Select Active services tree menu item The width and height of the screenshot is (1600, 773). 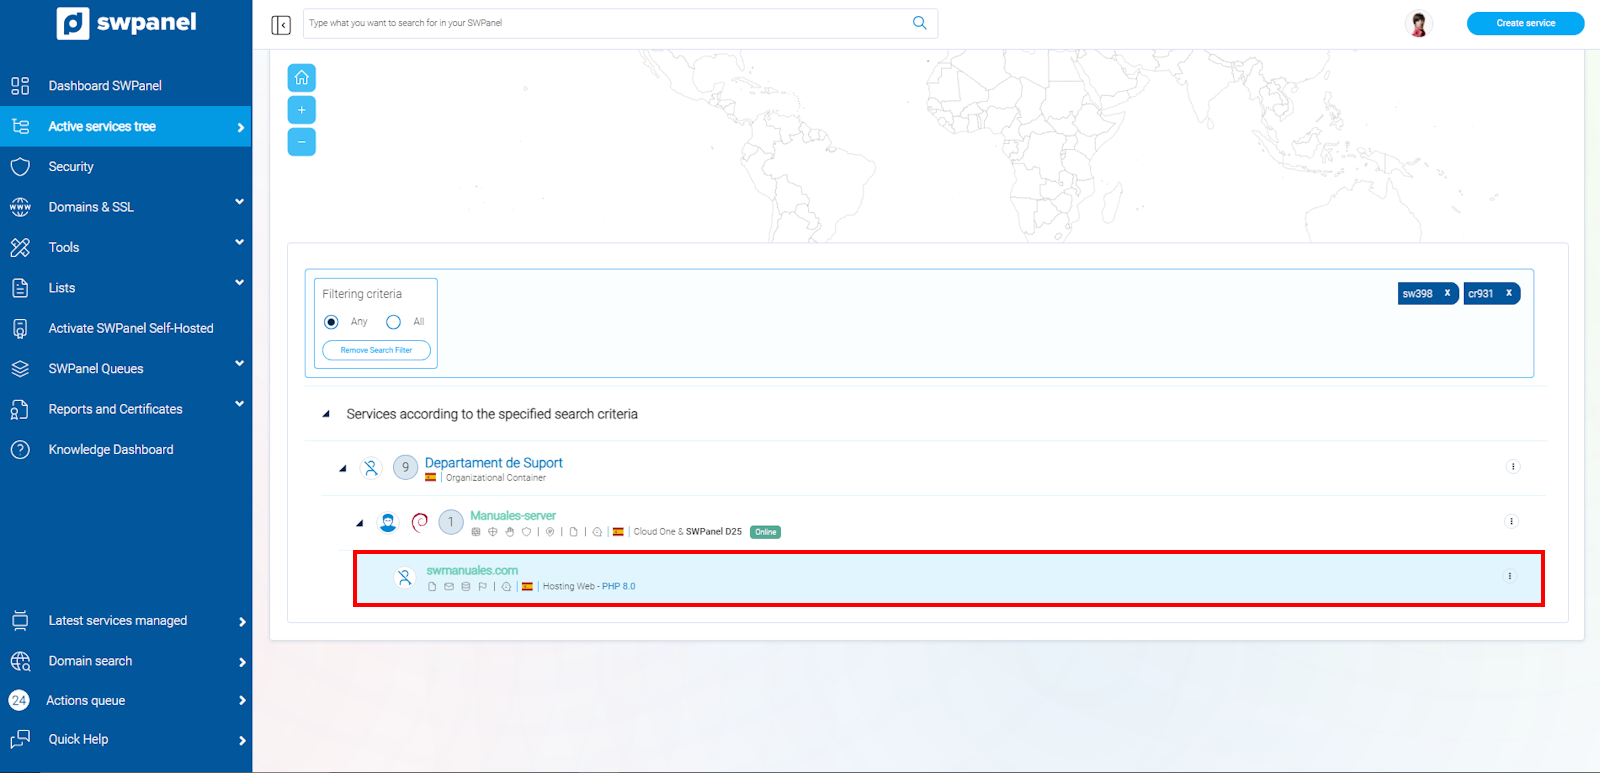126,127
